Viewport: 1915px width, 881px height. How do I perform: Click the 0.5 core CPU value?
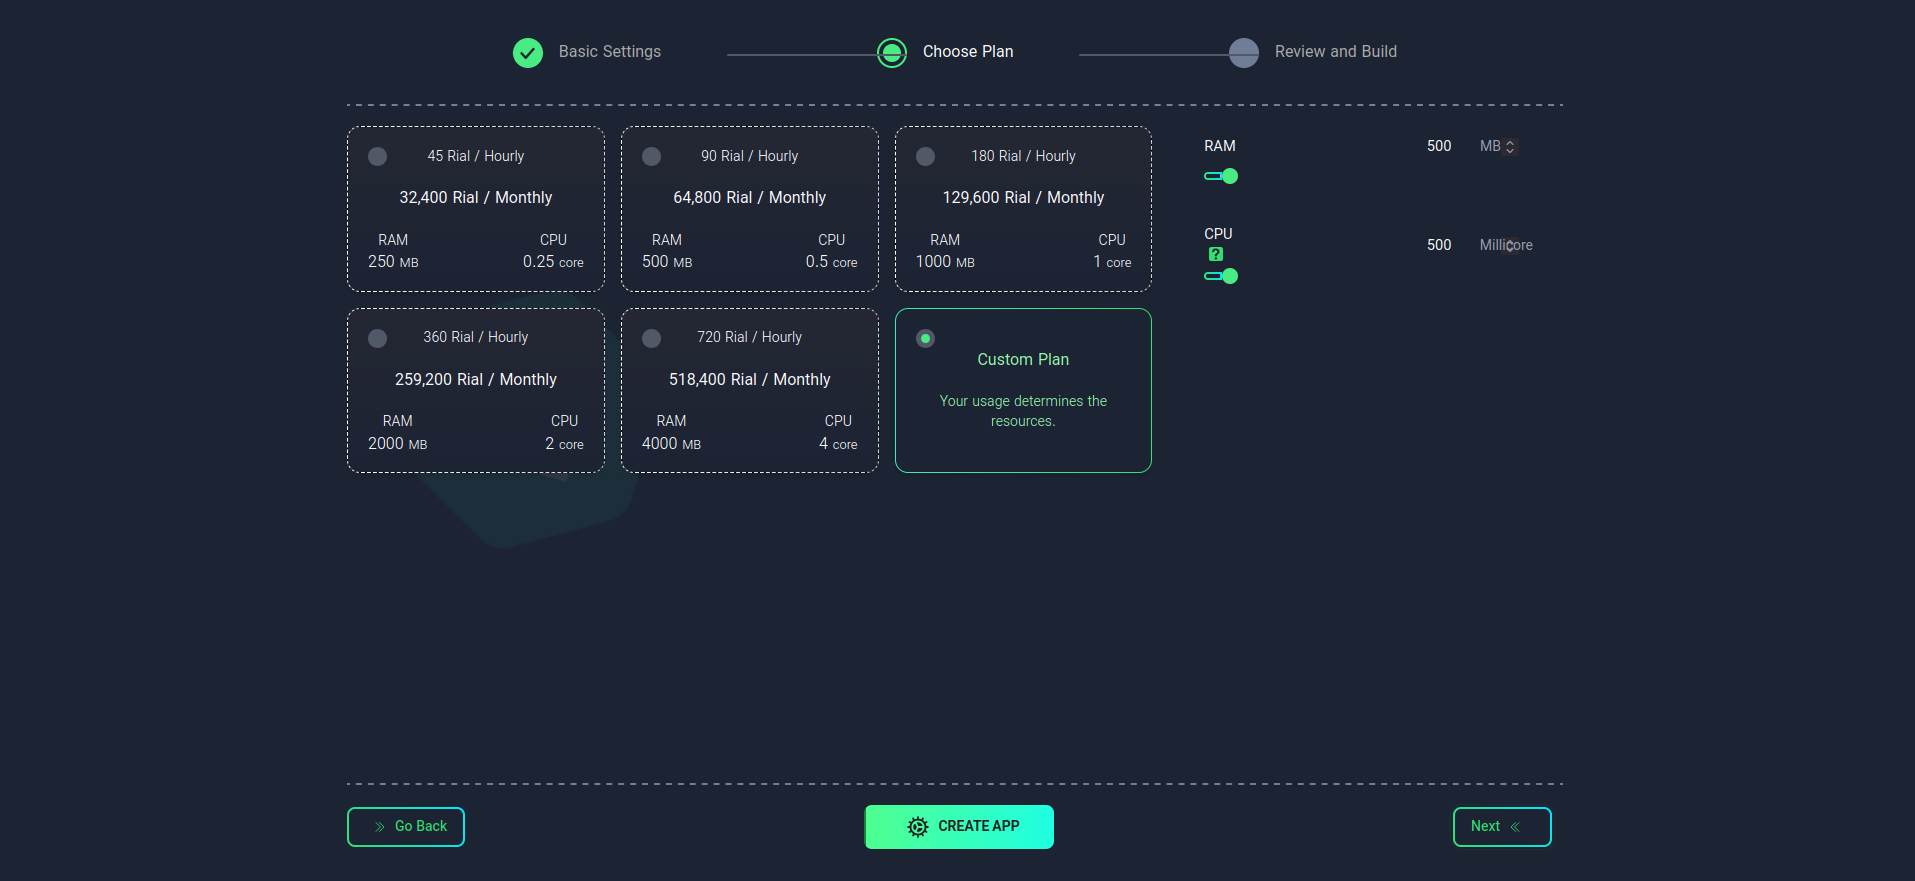(x=832, y=262)
